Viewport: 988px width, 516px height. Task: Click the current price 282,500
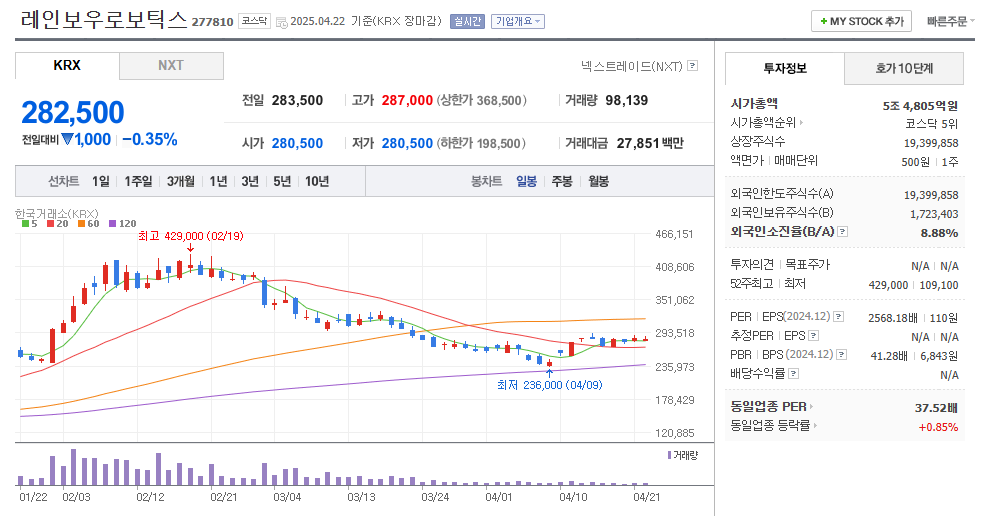pos(73,113)
